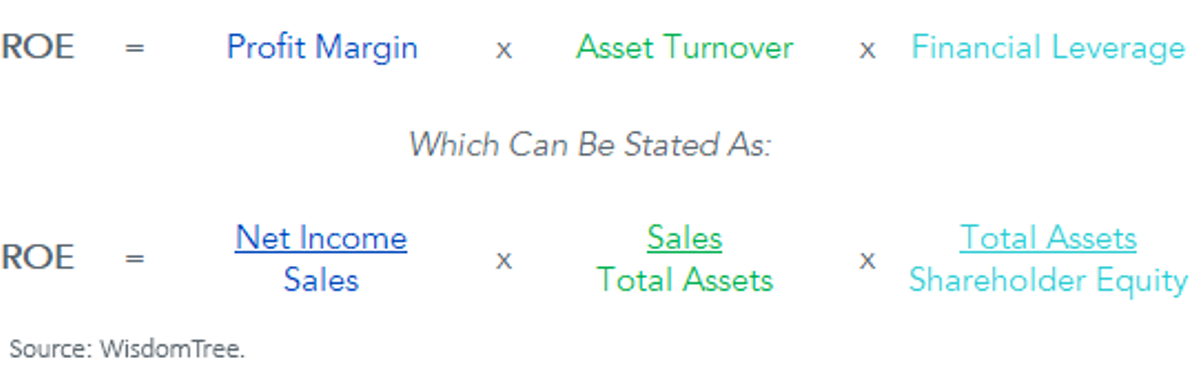Screen dimensions: 1200x368
Task: Select the green Asset Turnover text
Action: pos(684,48)
